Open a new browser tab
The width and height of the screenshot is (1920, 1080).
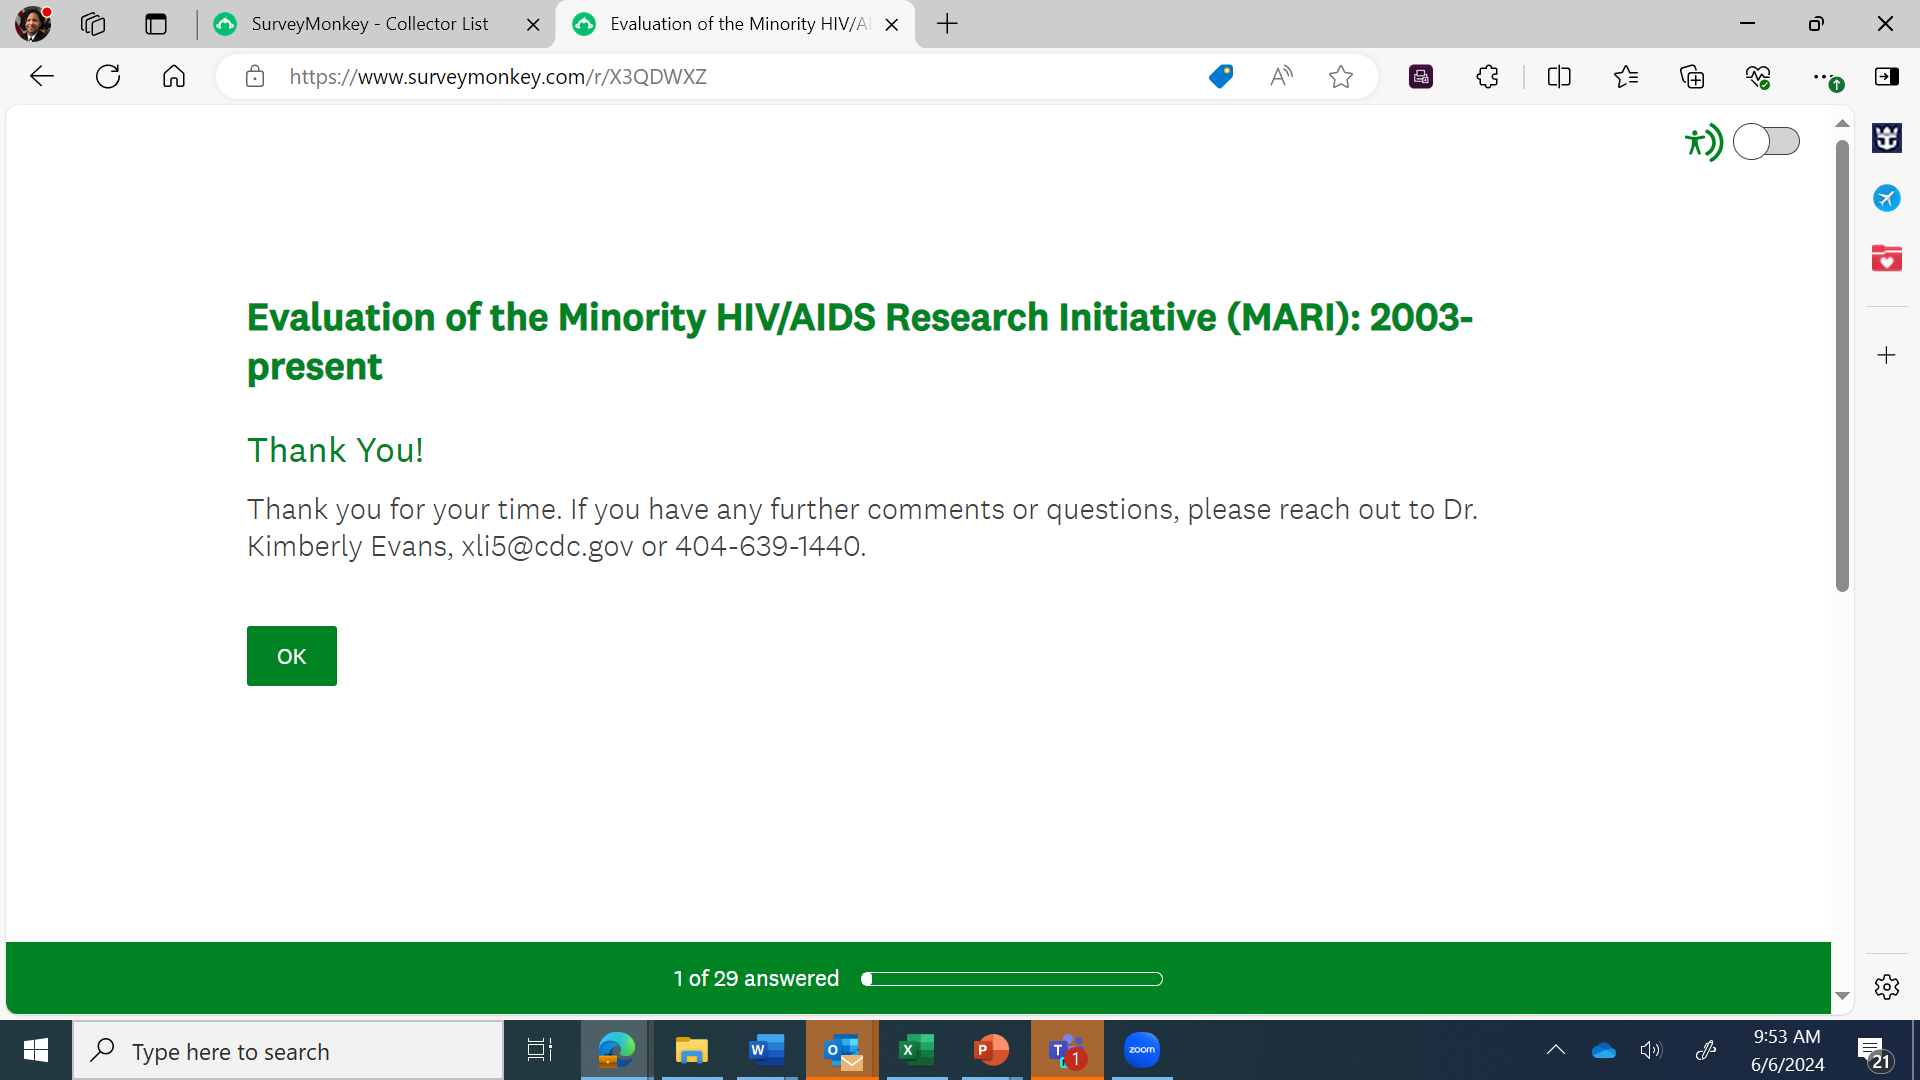tap(947, 24)
